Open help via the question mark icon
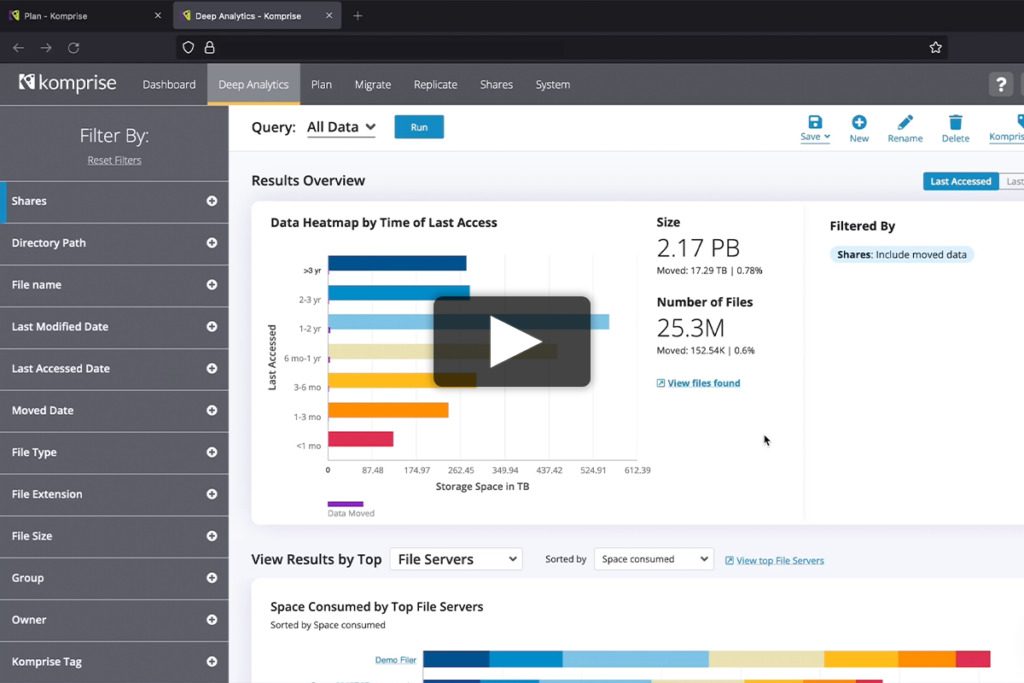 click(x=1000, y=84)
